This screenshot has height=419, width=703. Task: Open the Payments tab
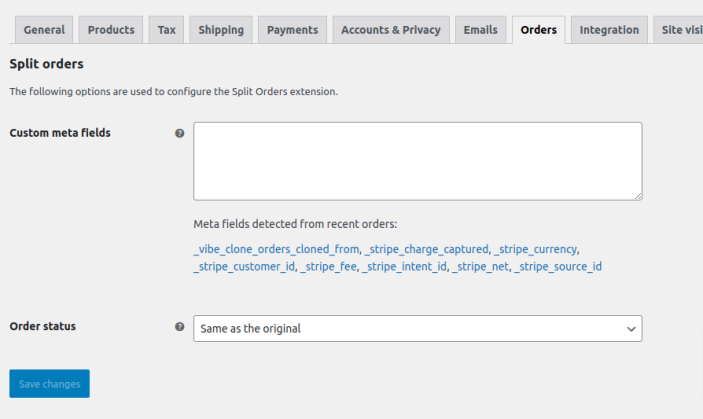point(292,30)
